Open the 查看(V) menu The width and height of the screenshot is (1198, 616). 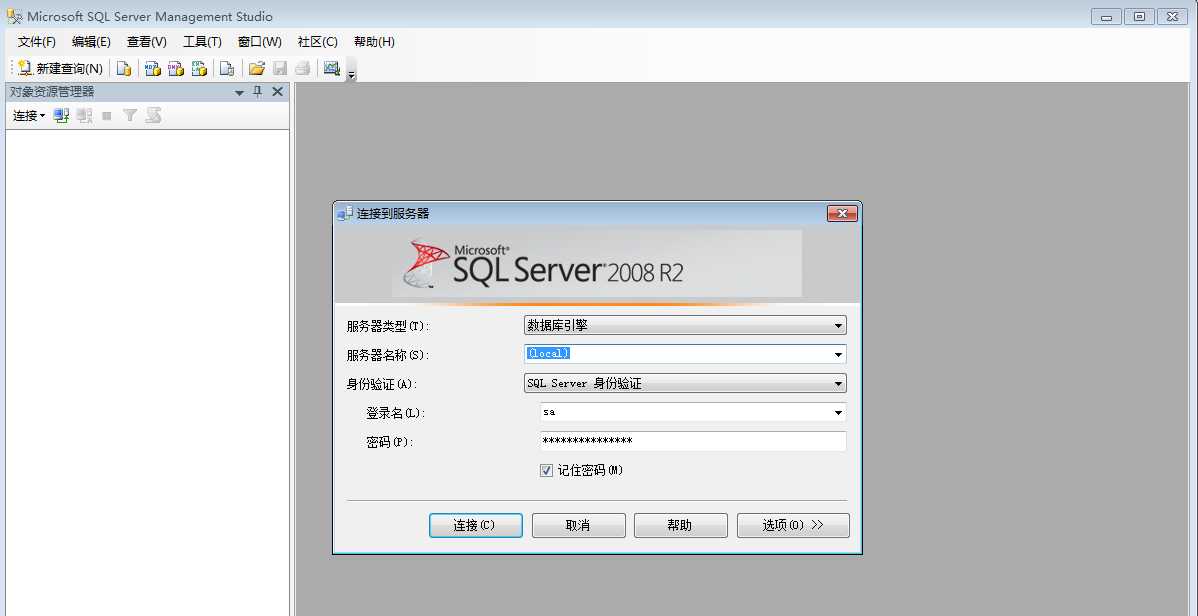pyautogui.click(x=147, y=42)
